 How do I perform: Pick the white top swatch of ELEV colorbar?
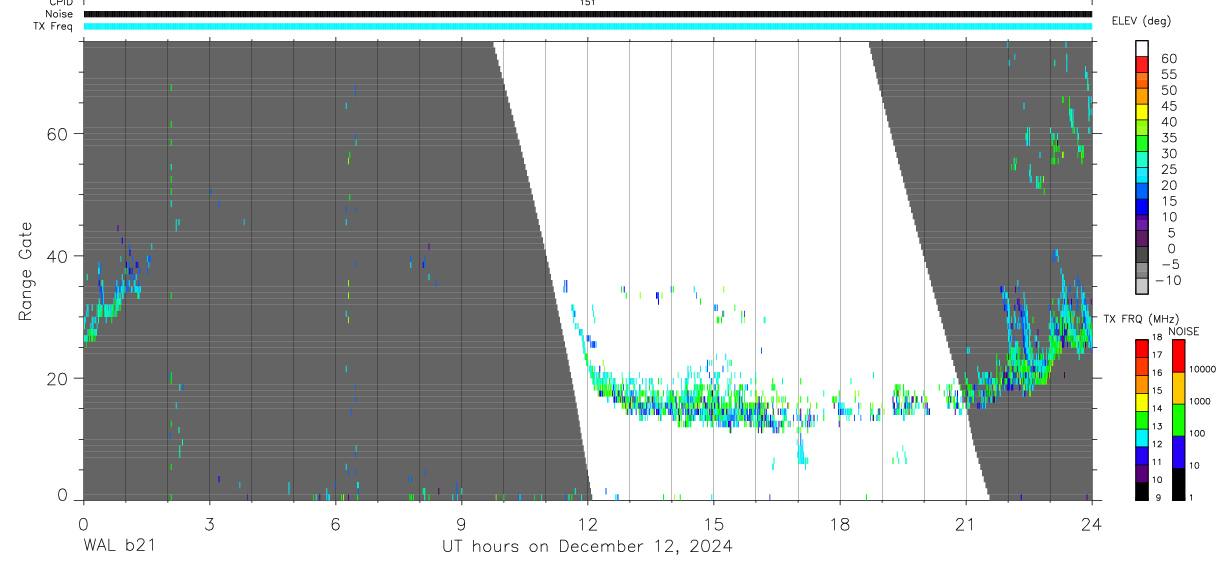[x=1142, y=48]
